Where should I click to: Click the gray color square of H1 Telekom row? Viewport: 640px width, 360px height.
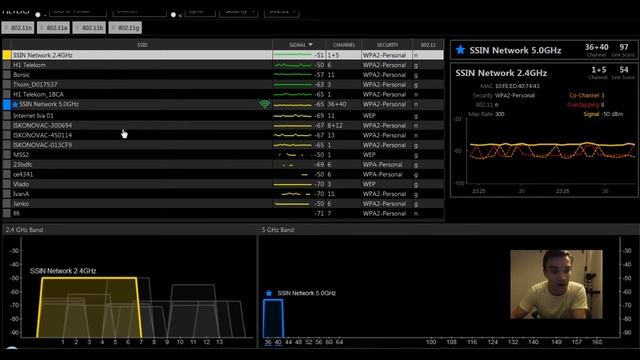[x=7, y=65]
